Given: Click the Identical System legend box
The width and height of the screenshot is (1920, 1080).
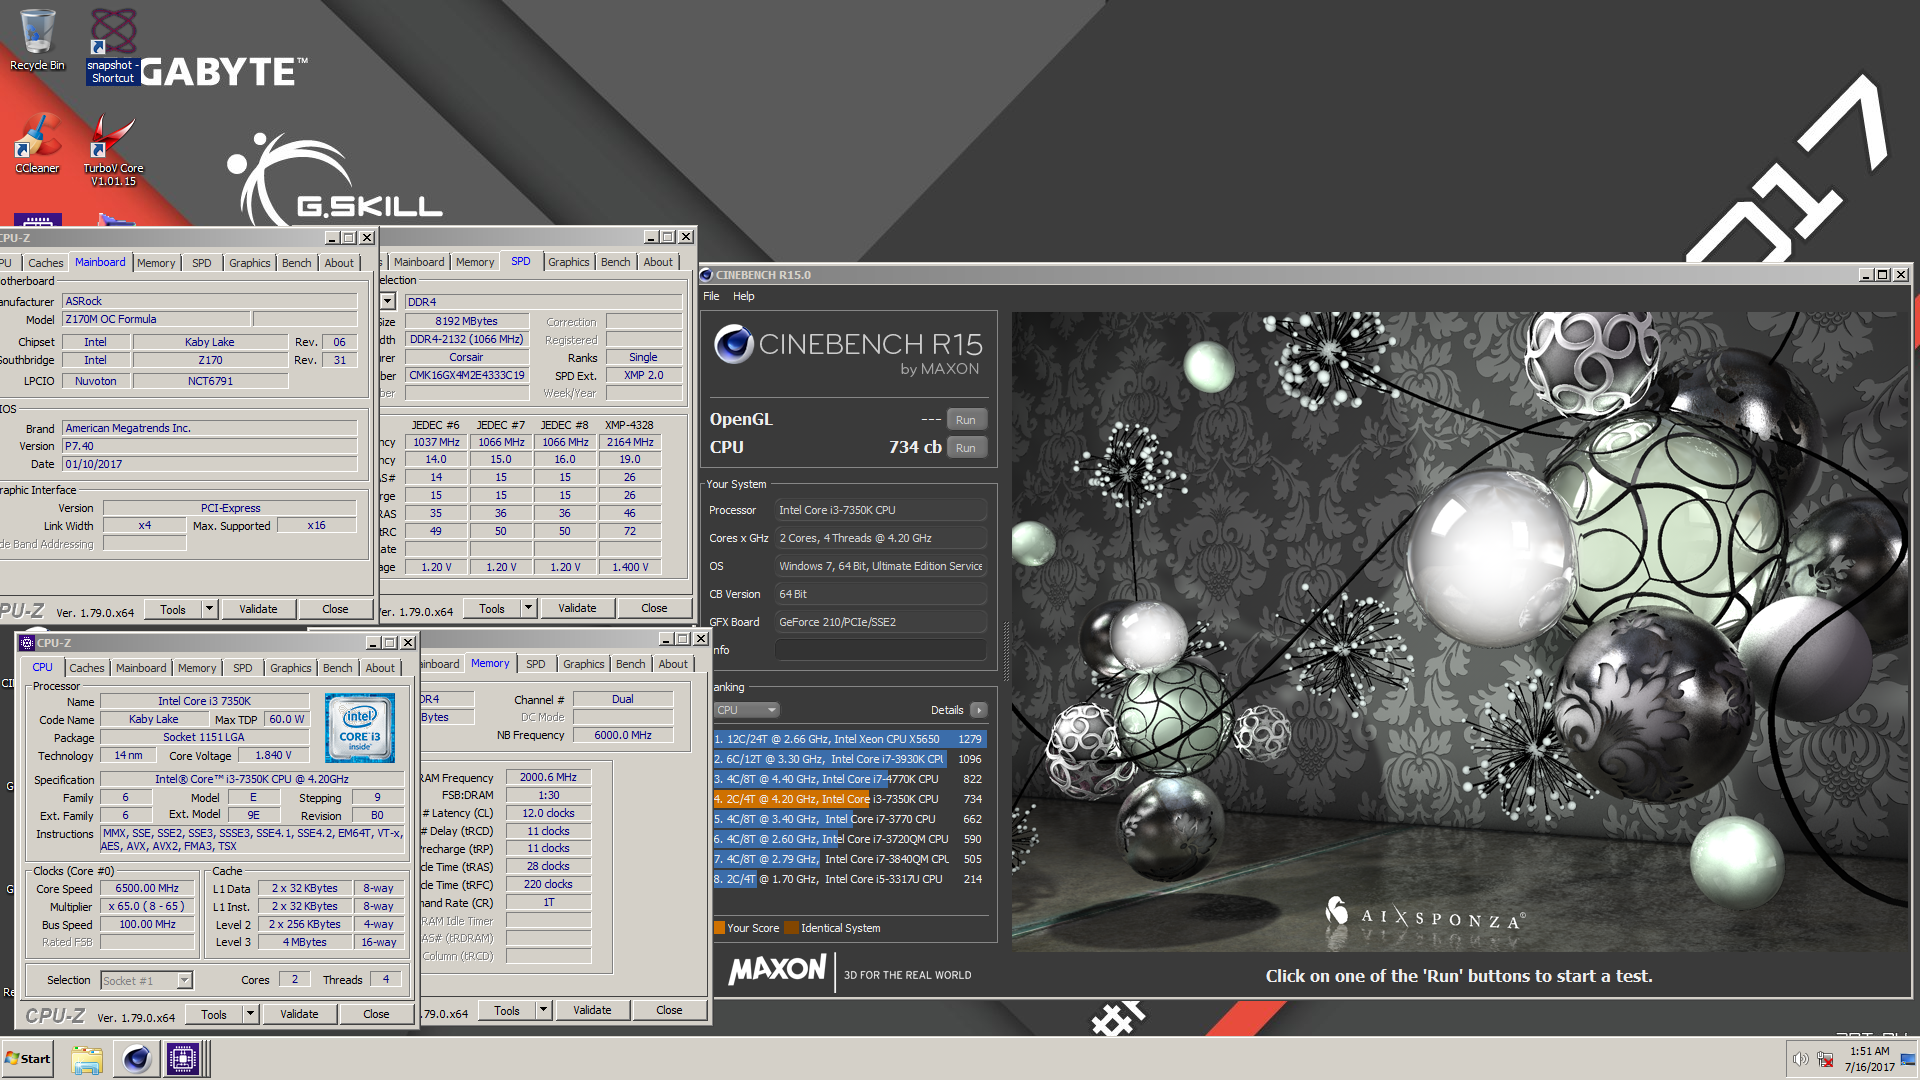Looking at the screenshot, I should click(x=792, y=928).
